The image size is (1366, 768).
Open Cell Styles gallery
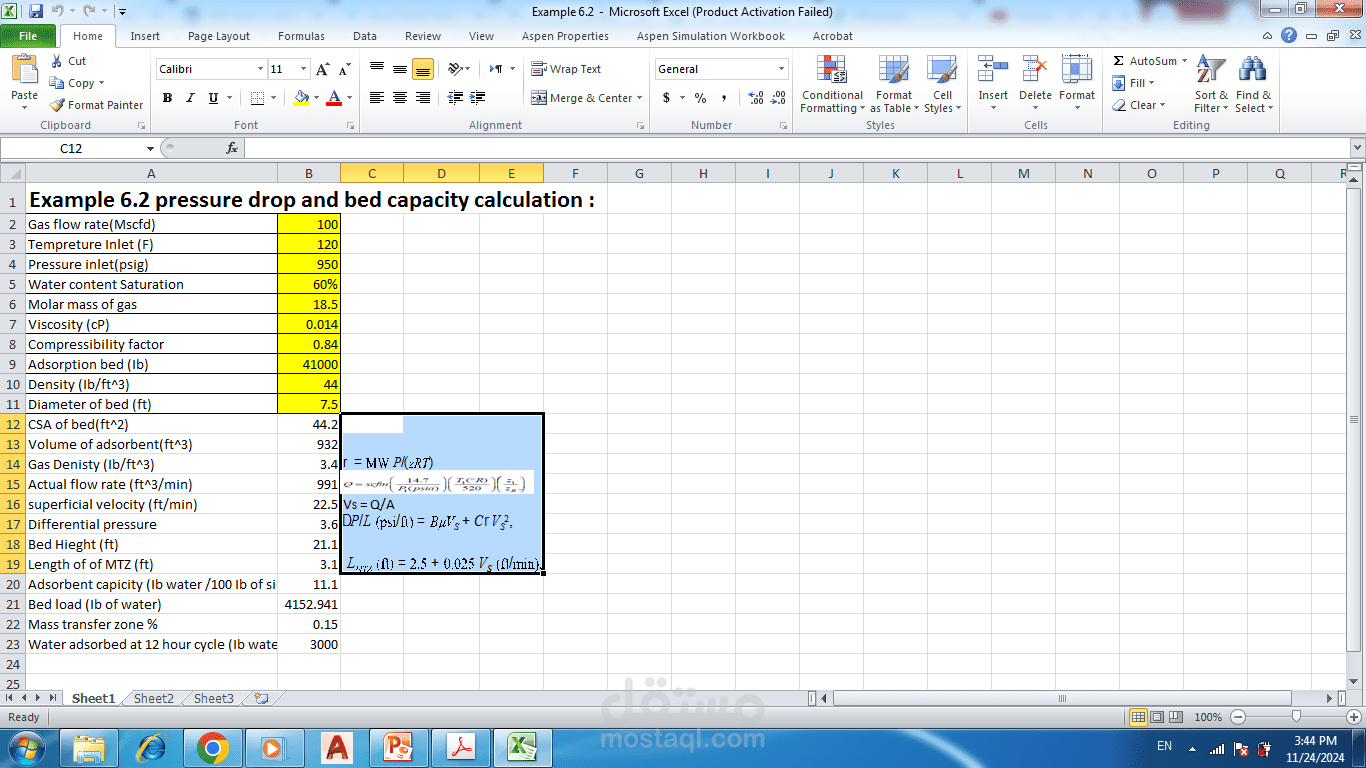942,84
